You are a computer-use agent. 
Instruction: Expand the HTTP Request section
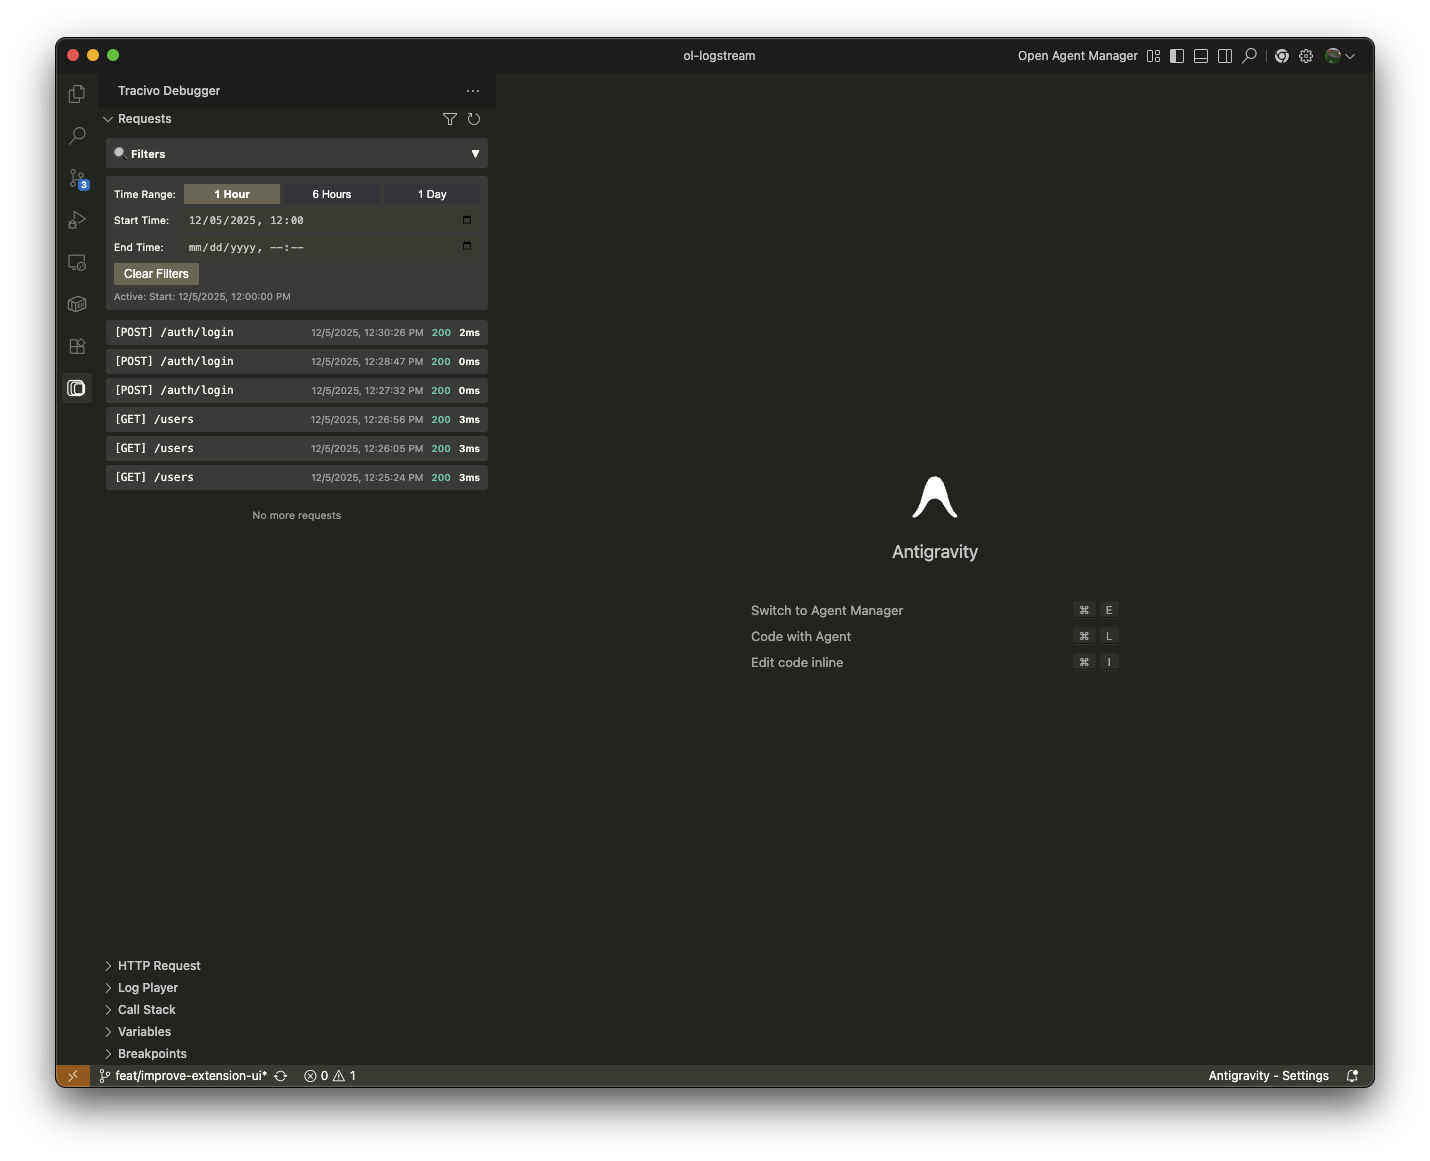tap(159, 966)
